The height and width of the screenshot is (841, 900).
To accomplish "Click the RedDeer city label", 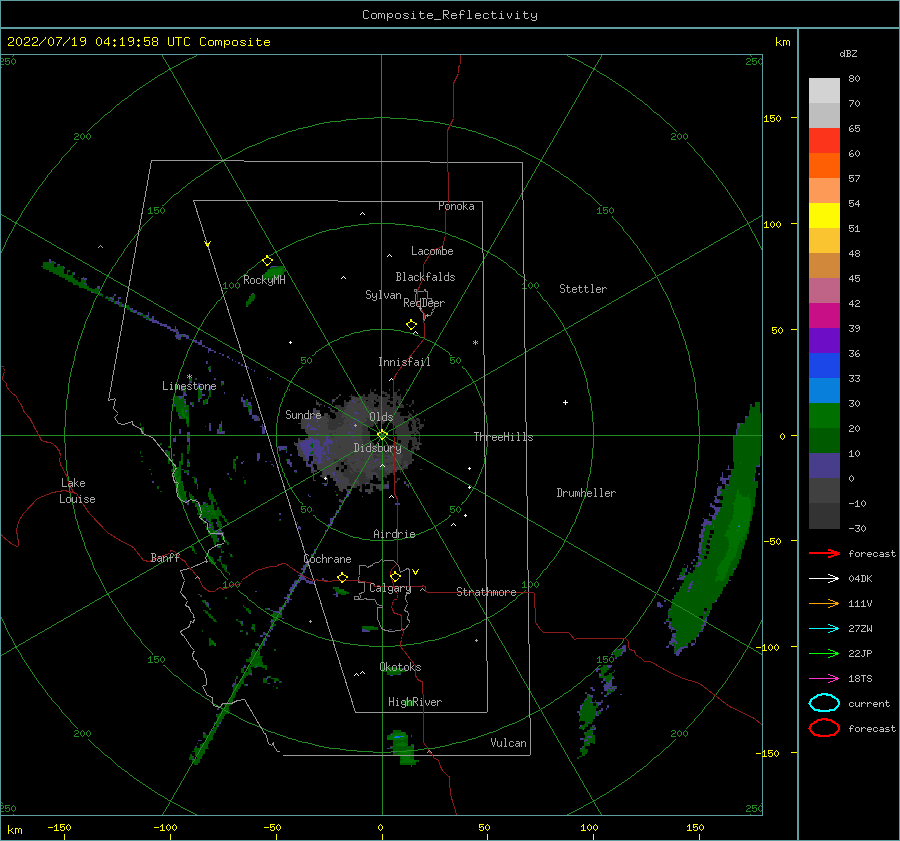I will tap(424, 303).
